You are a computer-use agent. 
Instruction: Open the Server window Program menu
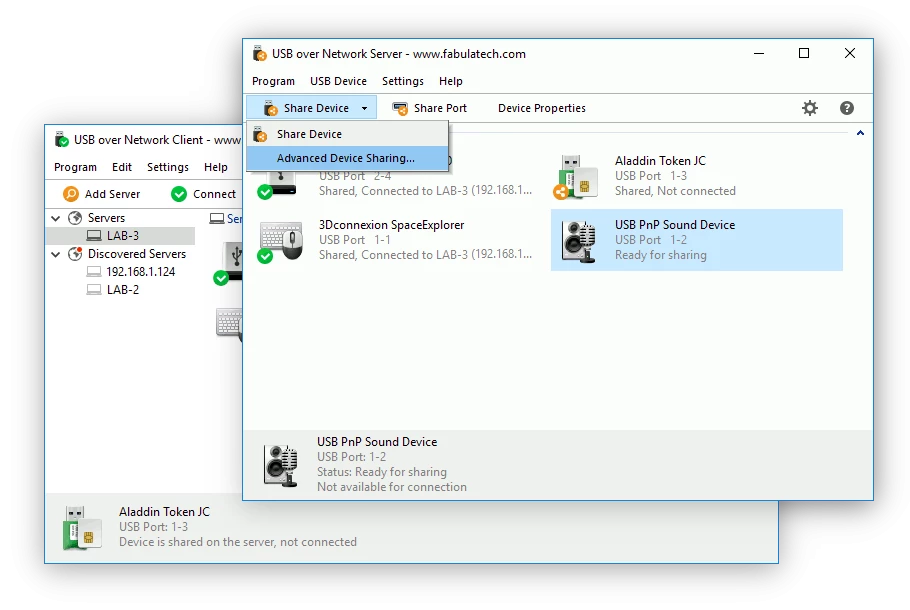tap(273, 81)
